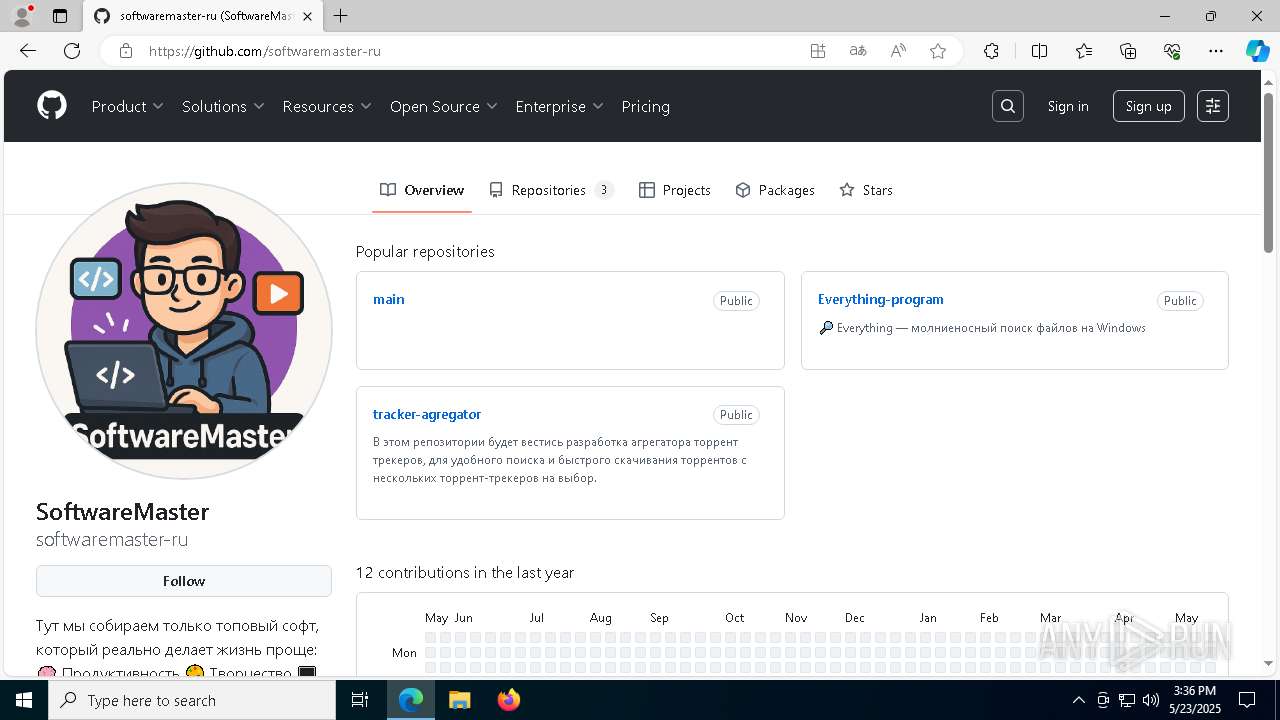
Task: Open tab actions menu icon
Action: [x=60, y=16]
